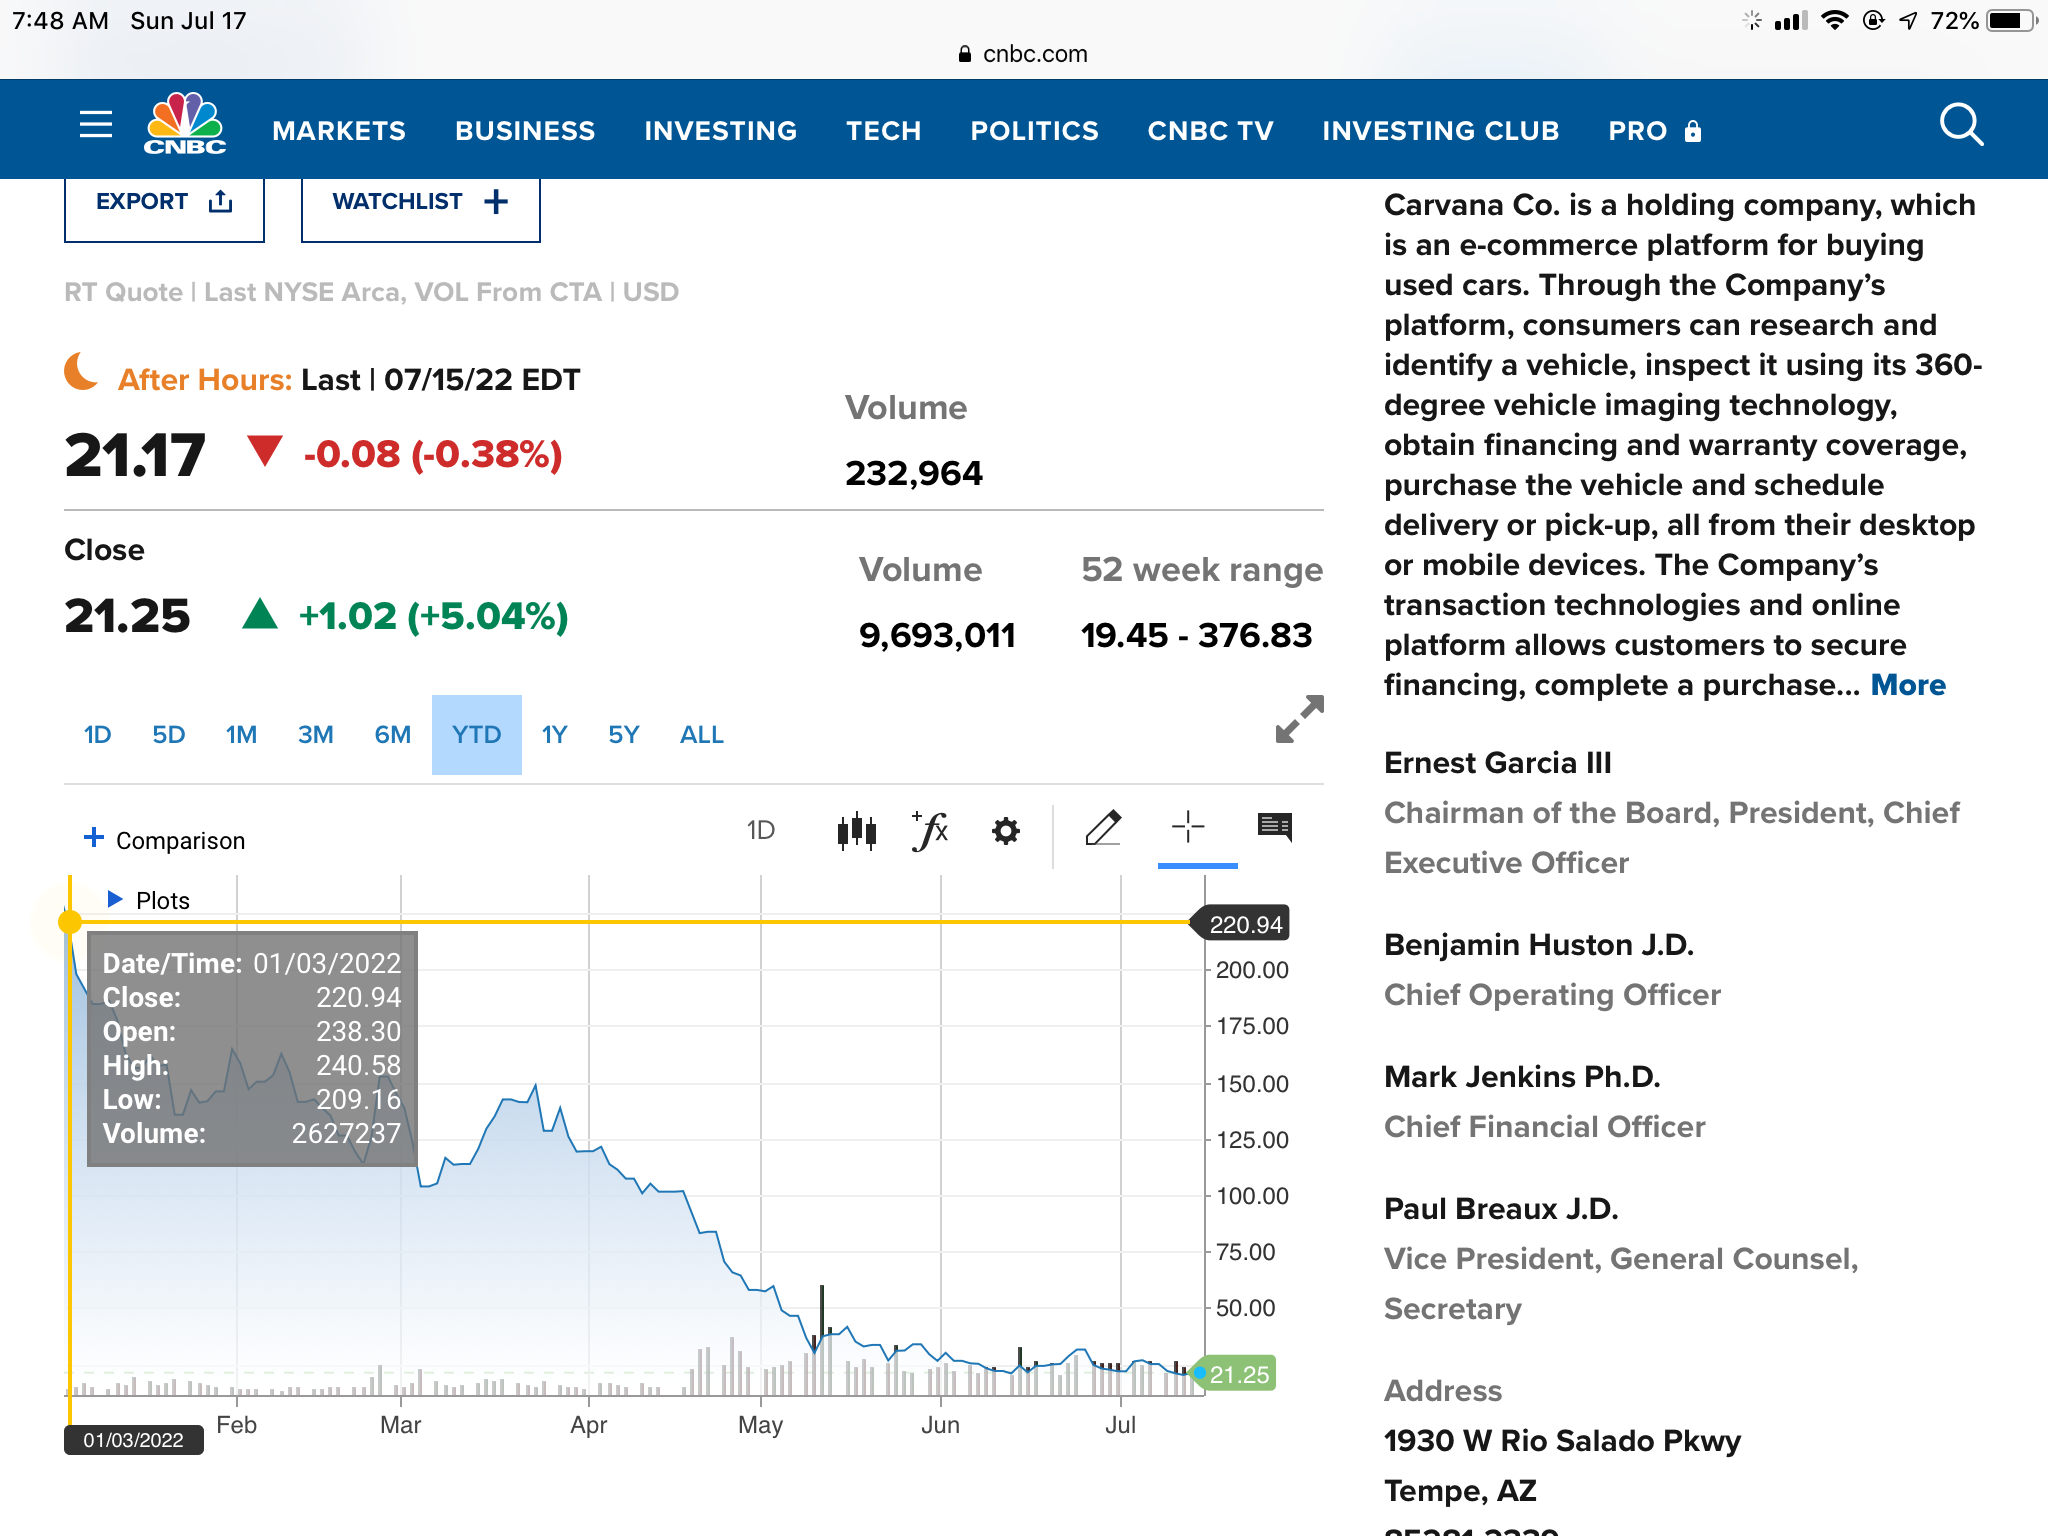
Task: Select the candlestick chart style icon
Action: [856, 831]
